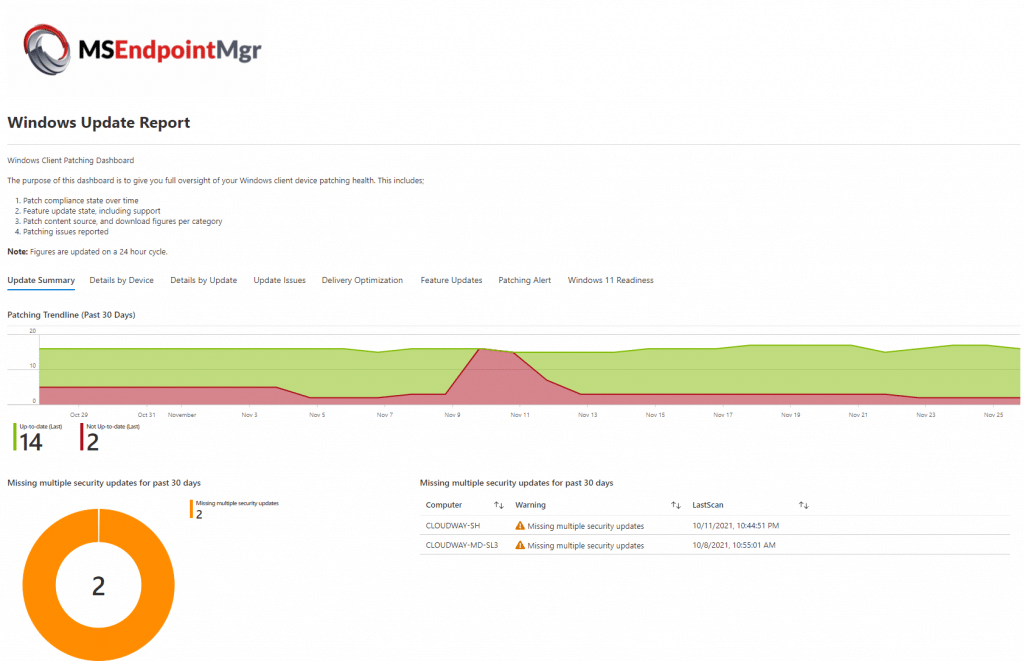The width and height of the screenshot is (1024, 661).
Task: Click the Nov 25 label on the chart axis
Action: tap(994, 415)
